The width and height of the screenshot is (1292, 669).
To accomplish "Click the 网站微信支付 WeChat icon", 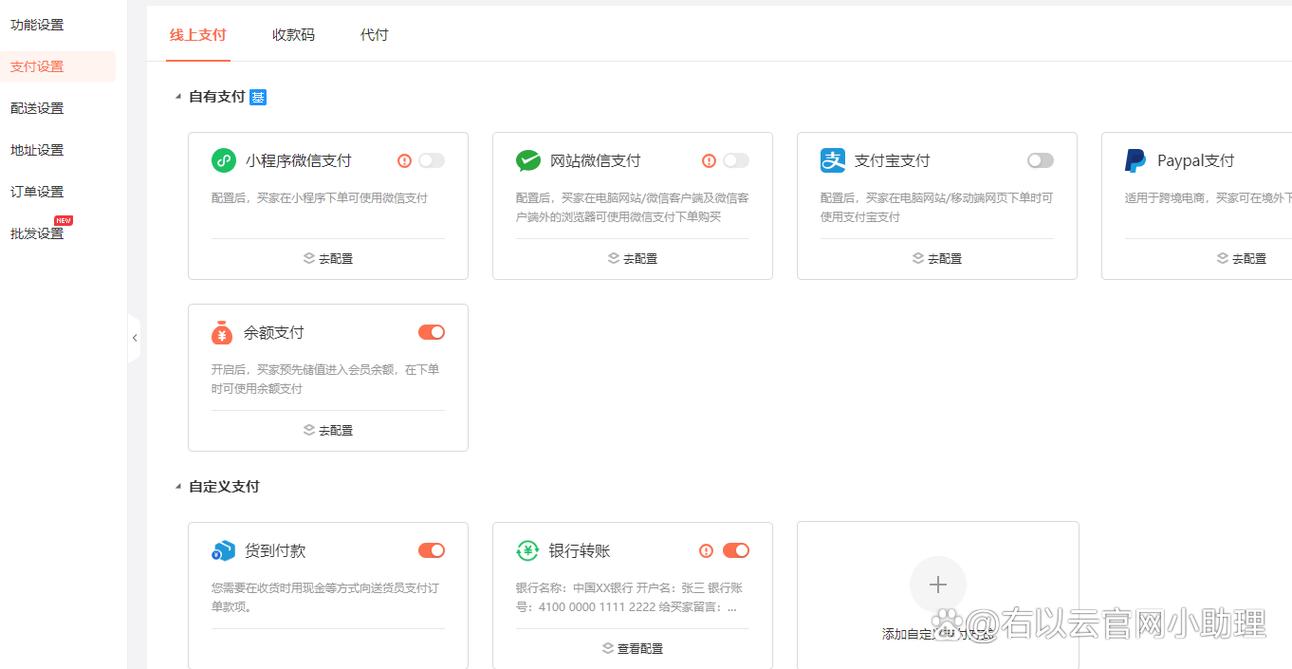I will (528, 160).
